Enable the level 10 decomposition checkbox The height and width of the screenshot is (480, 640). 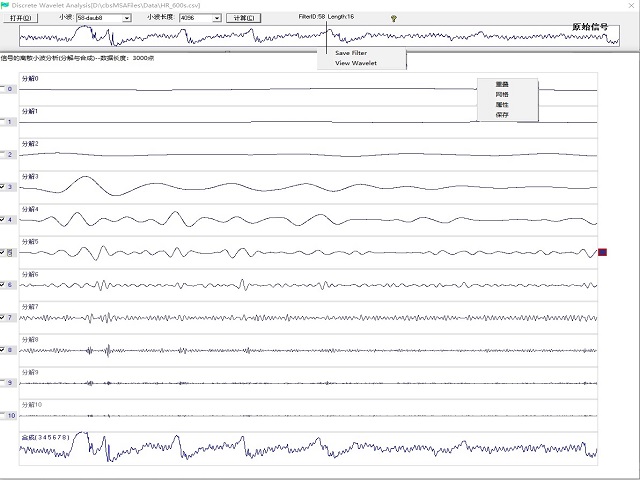click(x=2, y=415)
